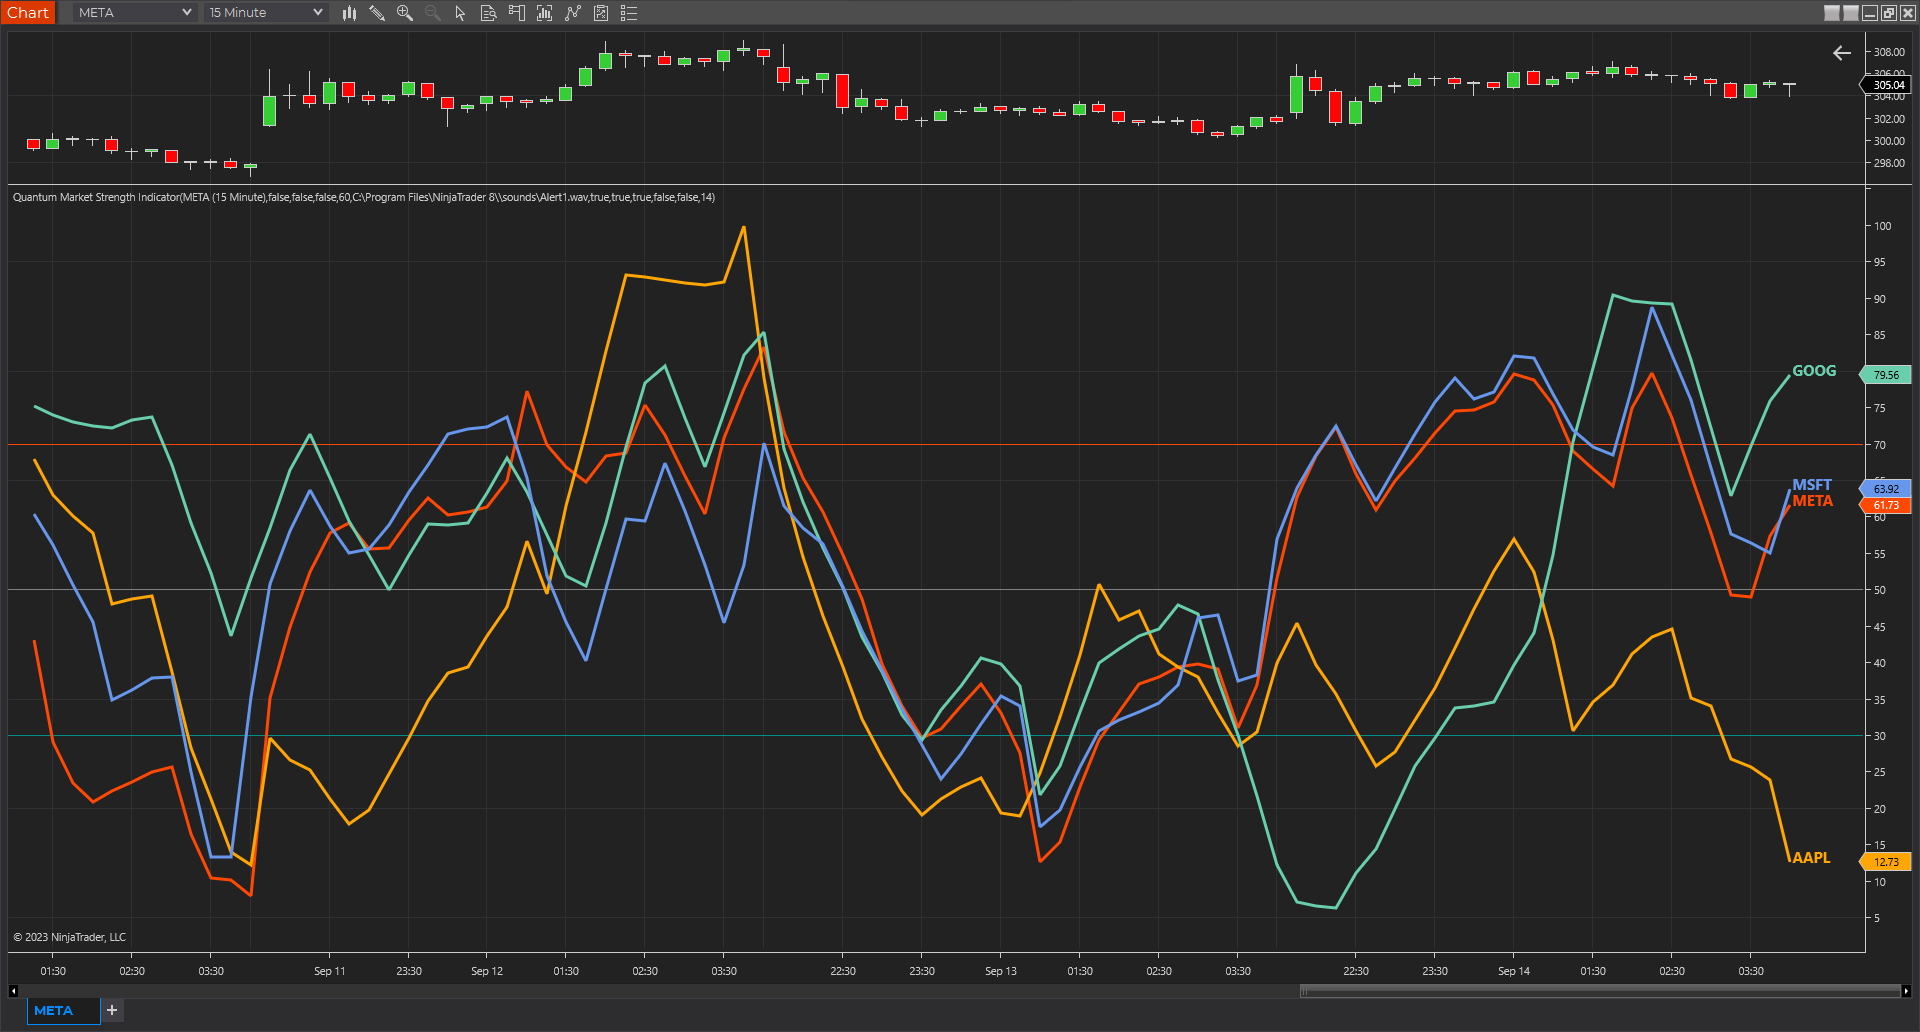The height and width of the screenshot is (1032, 1920).
Task: Click the horizontal scrollbar thumb
Action: coord(1599,991)
